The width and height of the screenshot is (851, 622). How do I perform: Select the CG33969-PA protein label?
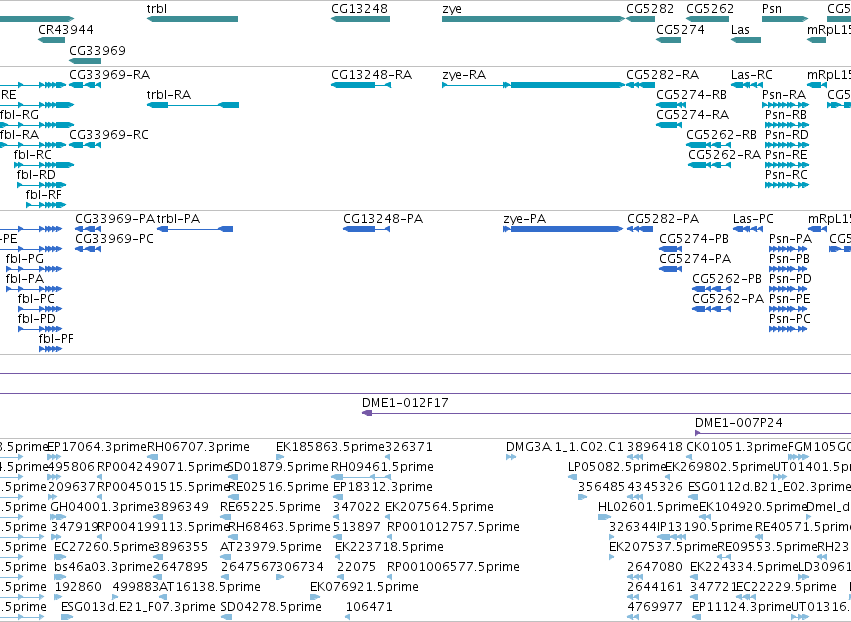(x=115, y=219)
